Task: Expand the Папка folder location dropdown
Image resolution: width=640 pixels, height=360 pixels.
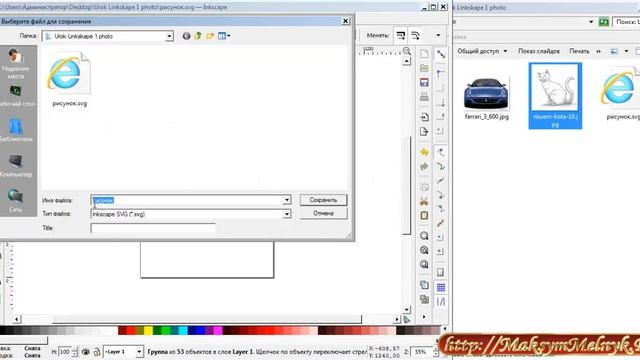Action: click(169, 36)
